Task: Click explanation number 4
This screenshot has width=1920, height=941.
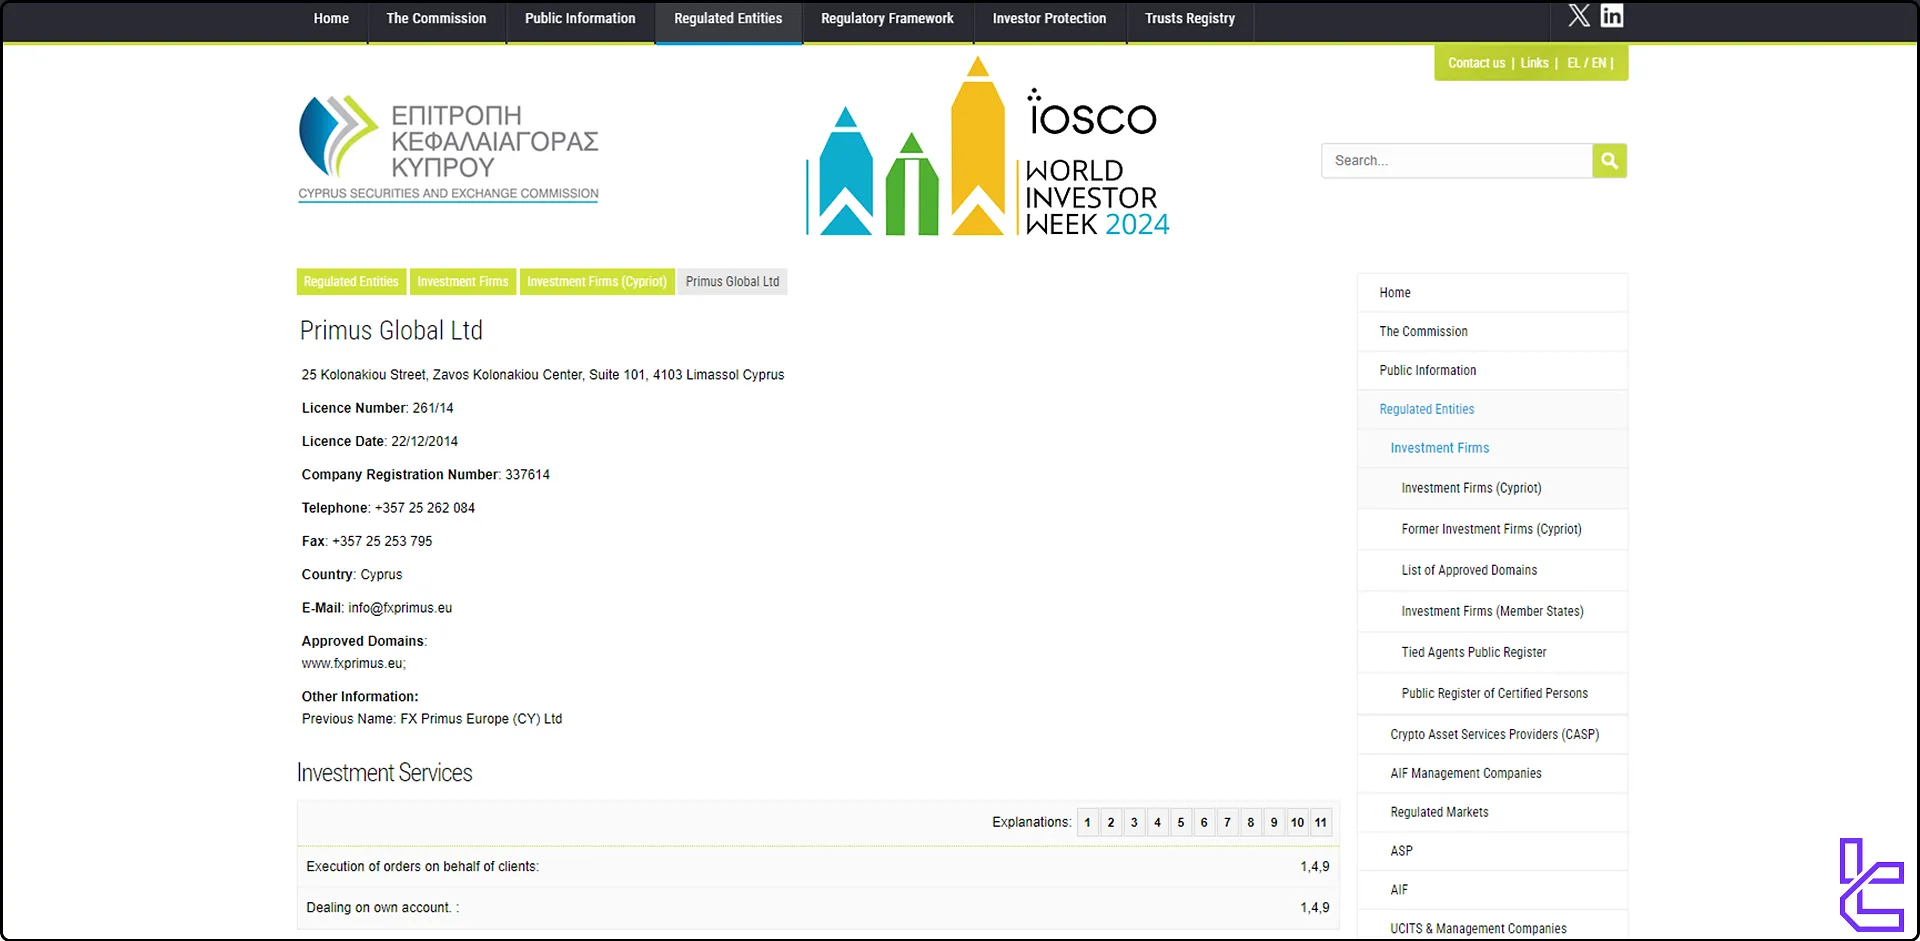Action: [x=1157, y=823]
